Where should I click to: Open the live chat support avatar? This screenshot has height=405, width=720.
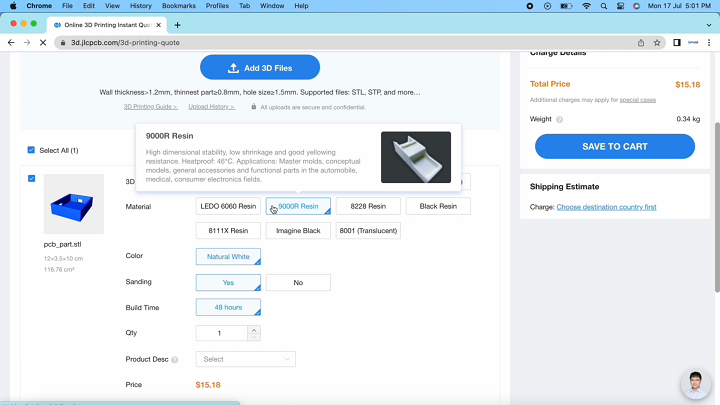pyautogui.click(x=695, y=384)
